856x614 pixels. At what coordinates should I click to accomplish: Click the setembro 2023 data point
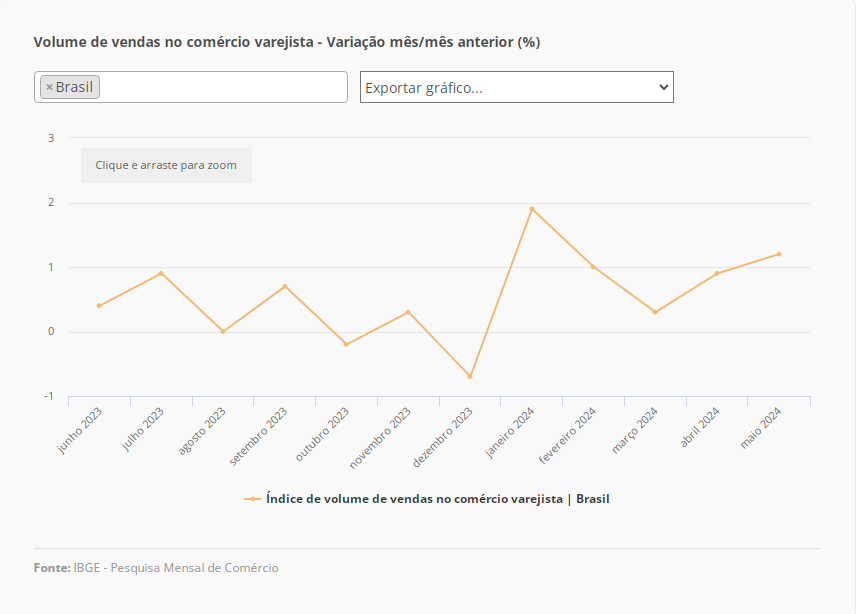coord(285,286)
